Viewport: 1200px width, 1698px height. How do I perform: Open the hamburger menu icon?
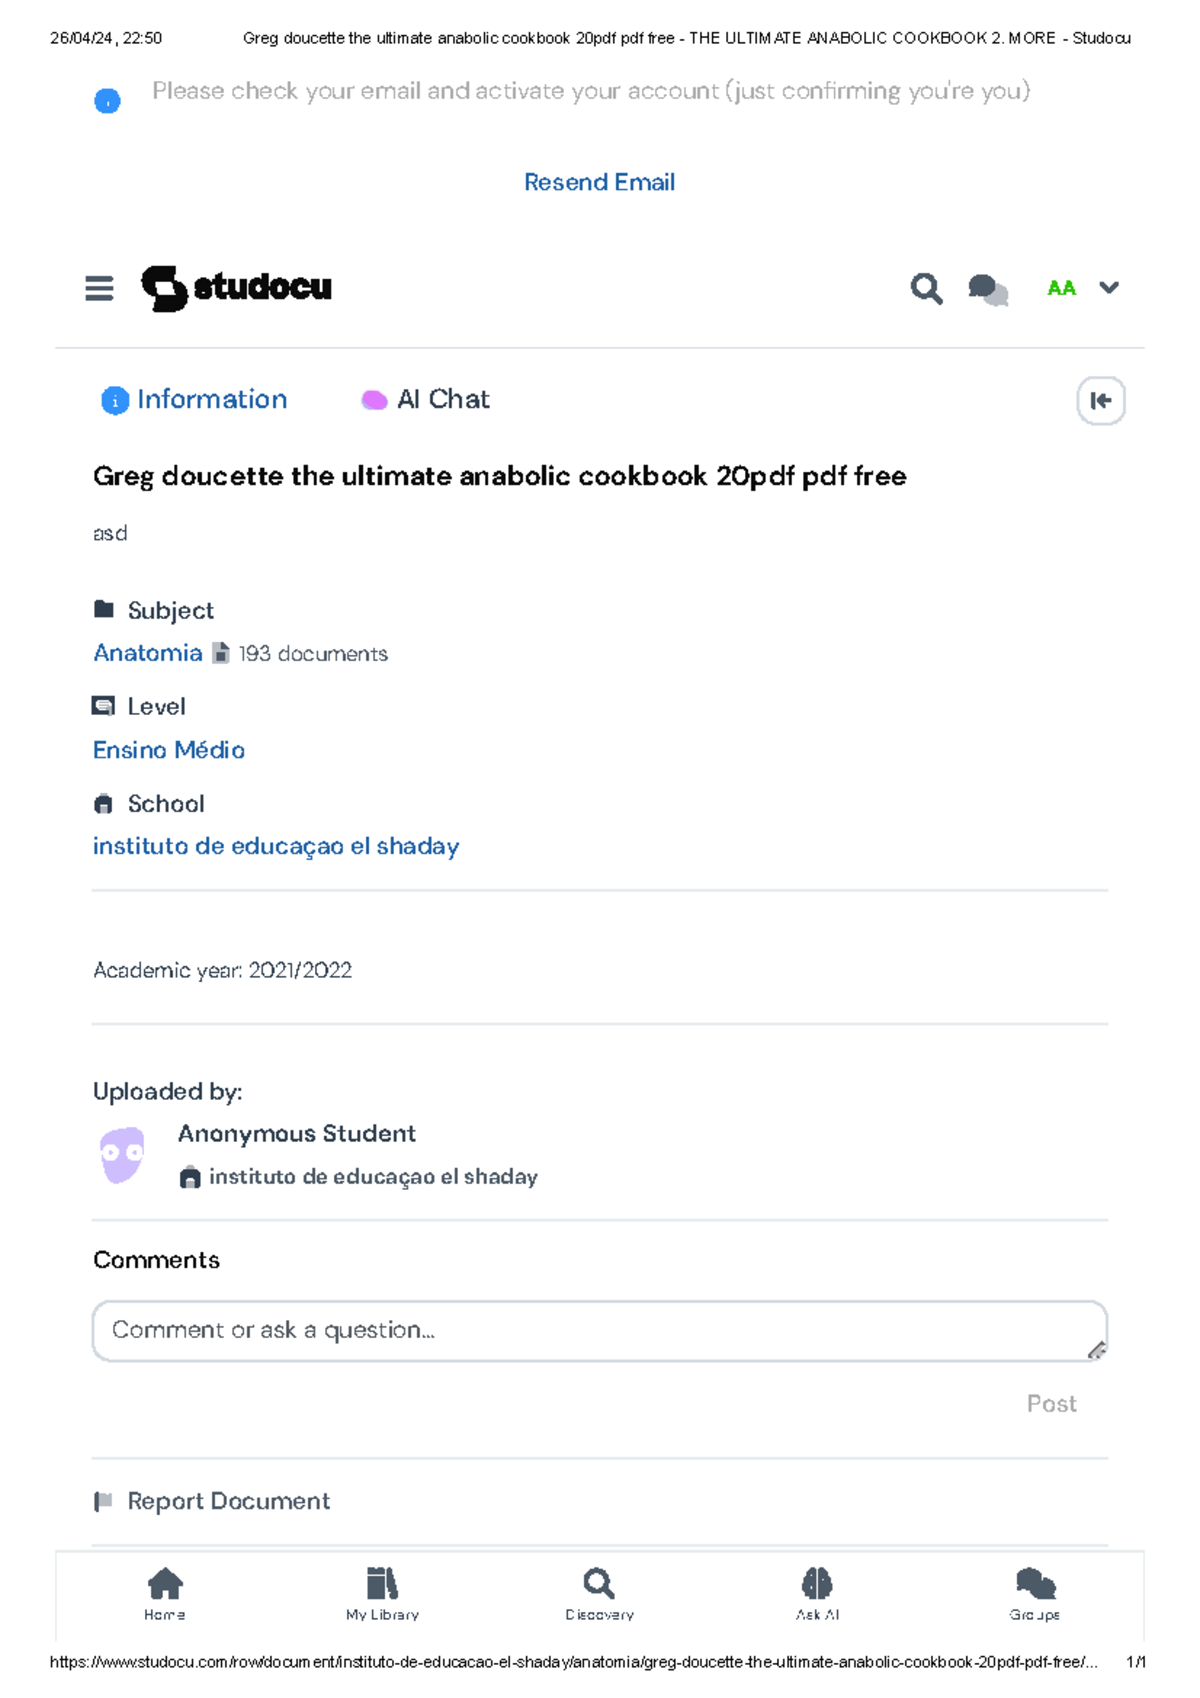tap(99, 289)
